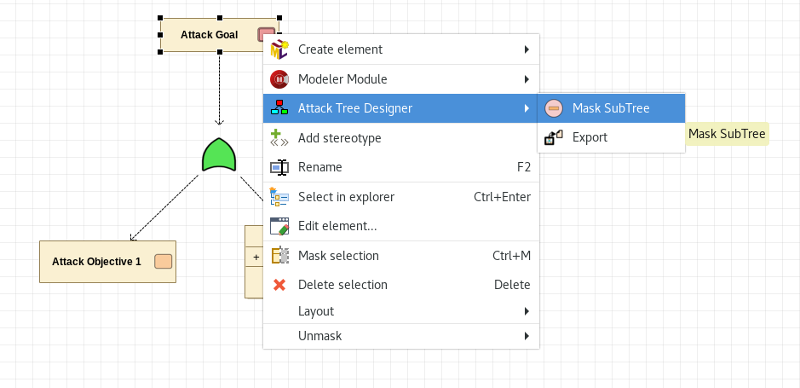Click the Add stereotype plus icon
The height and width of the screenshot is (388, 800).
[x=279, y=138]
